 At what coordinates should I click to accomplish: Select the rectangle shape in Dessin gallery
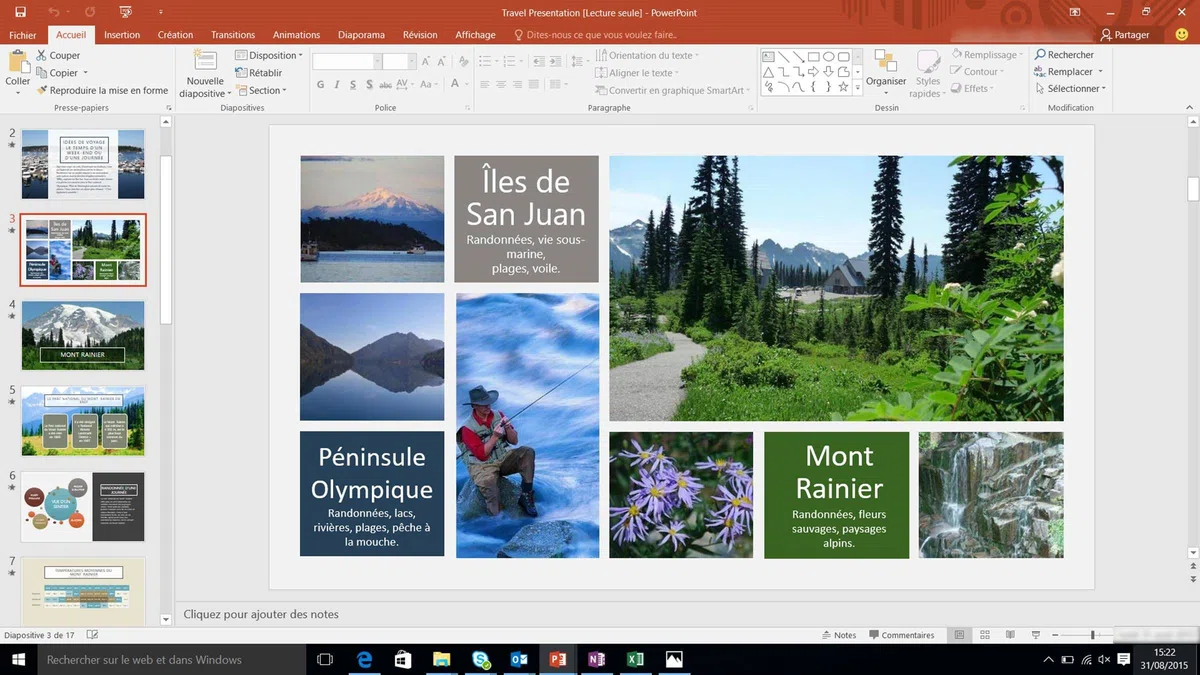(x=813, y=57)
